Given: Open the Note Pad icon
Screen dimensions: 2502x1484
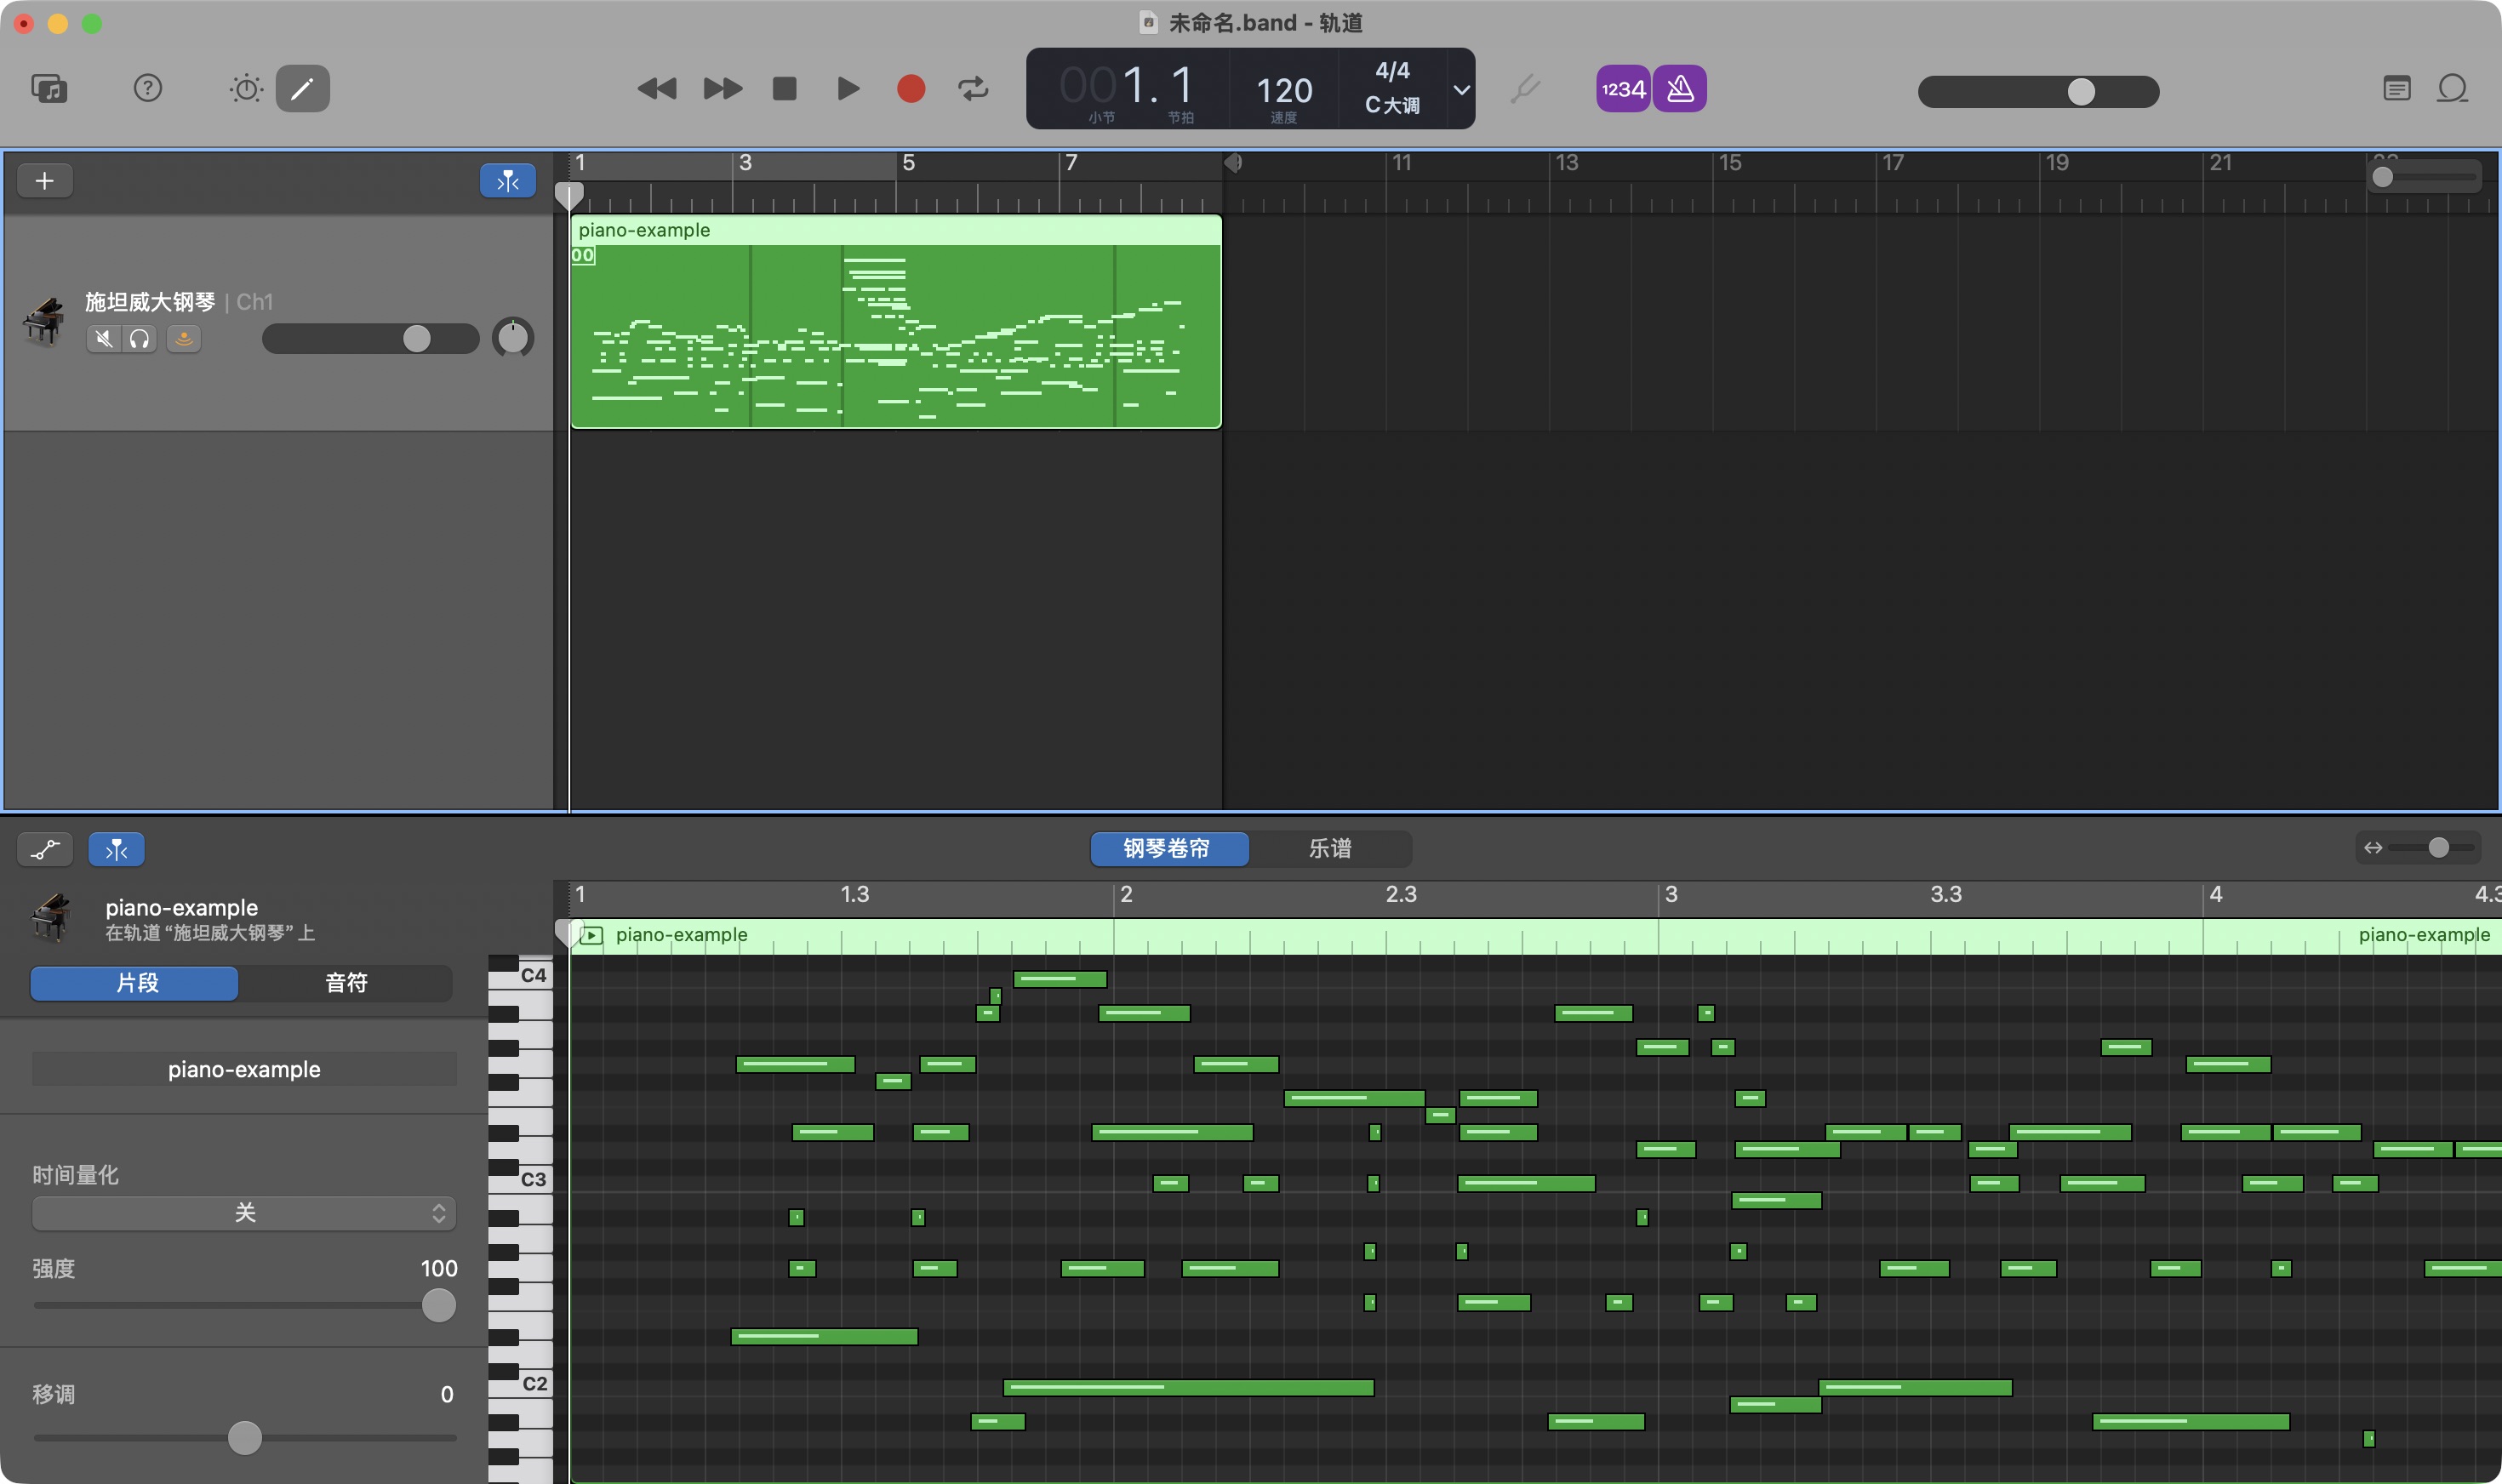Looking at the screenshot, I should [2396, 89].
